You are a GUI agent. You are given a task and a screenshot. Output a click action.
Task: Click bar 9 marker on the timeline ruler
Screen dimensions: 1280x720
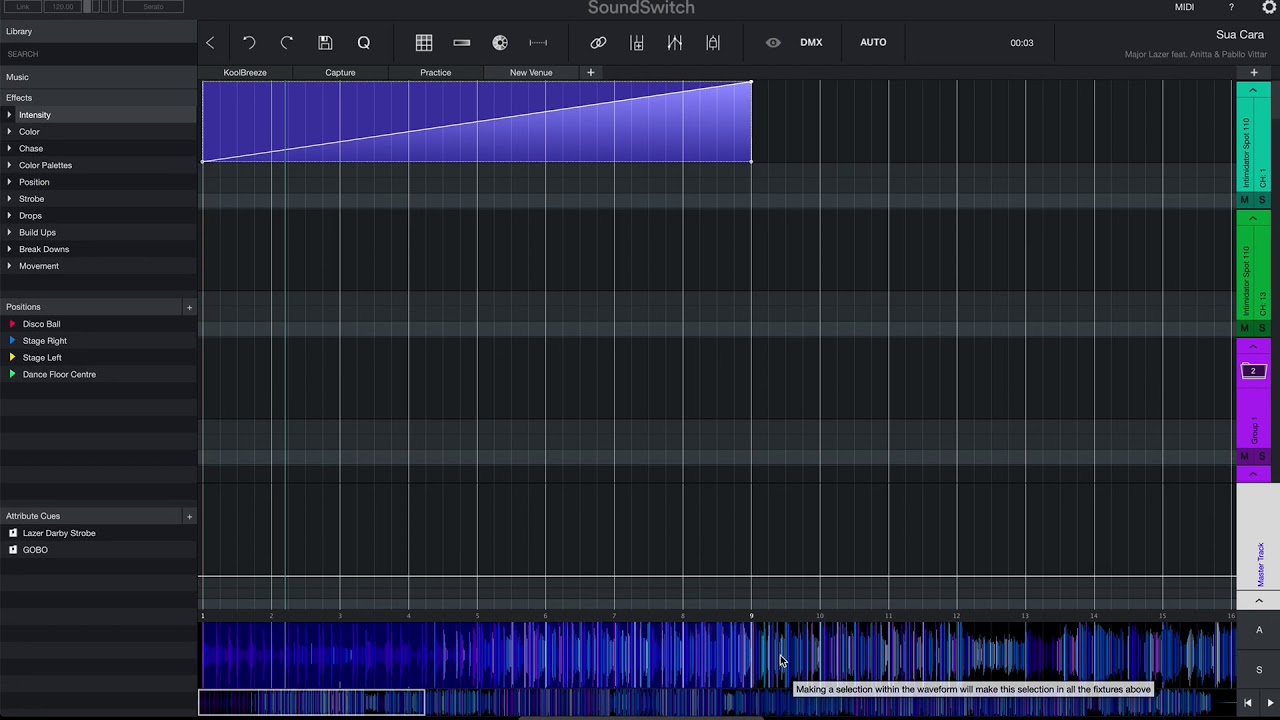tap(752, 616)
